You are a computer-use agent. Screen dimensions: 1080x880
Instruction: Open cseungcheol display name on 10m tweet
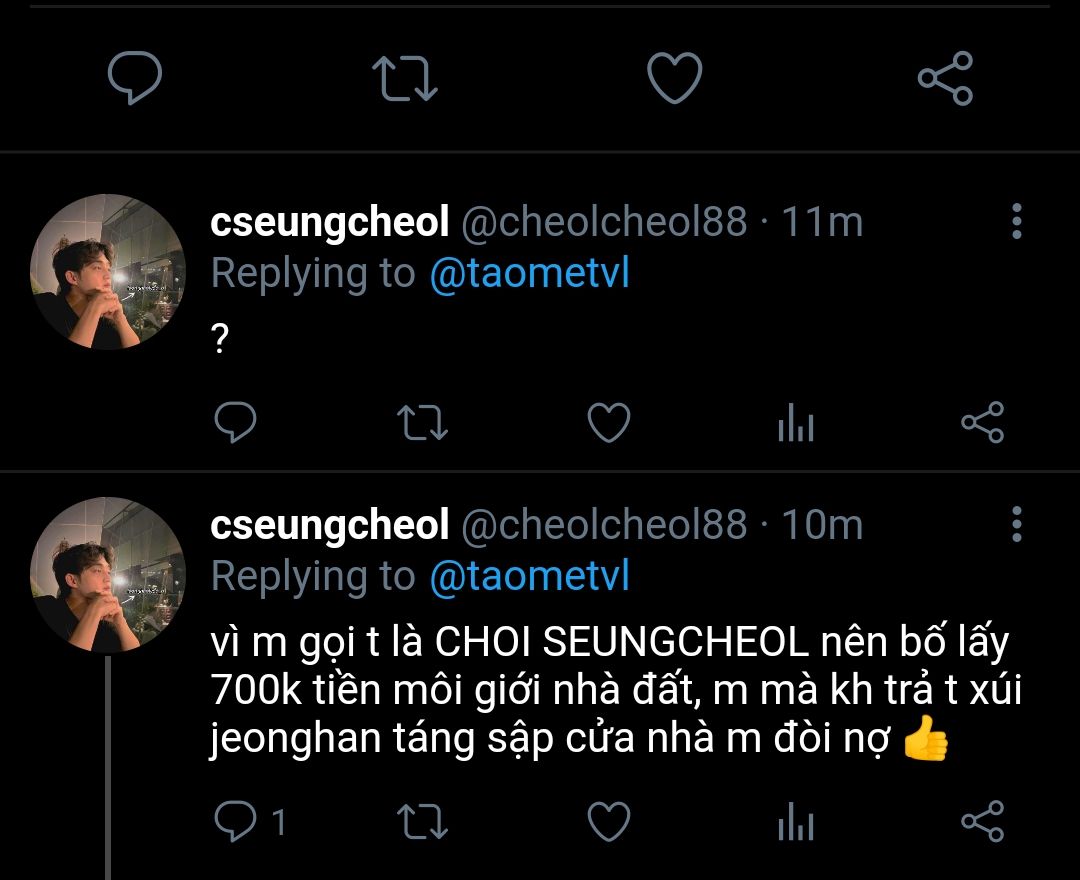(x=330, y=524)
